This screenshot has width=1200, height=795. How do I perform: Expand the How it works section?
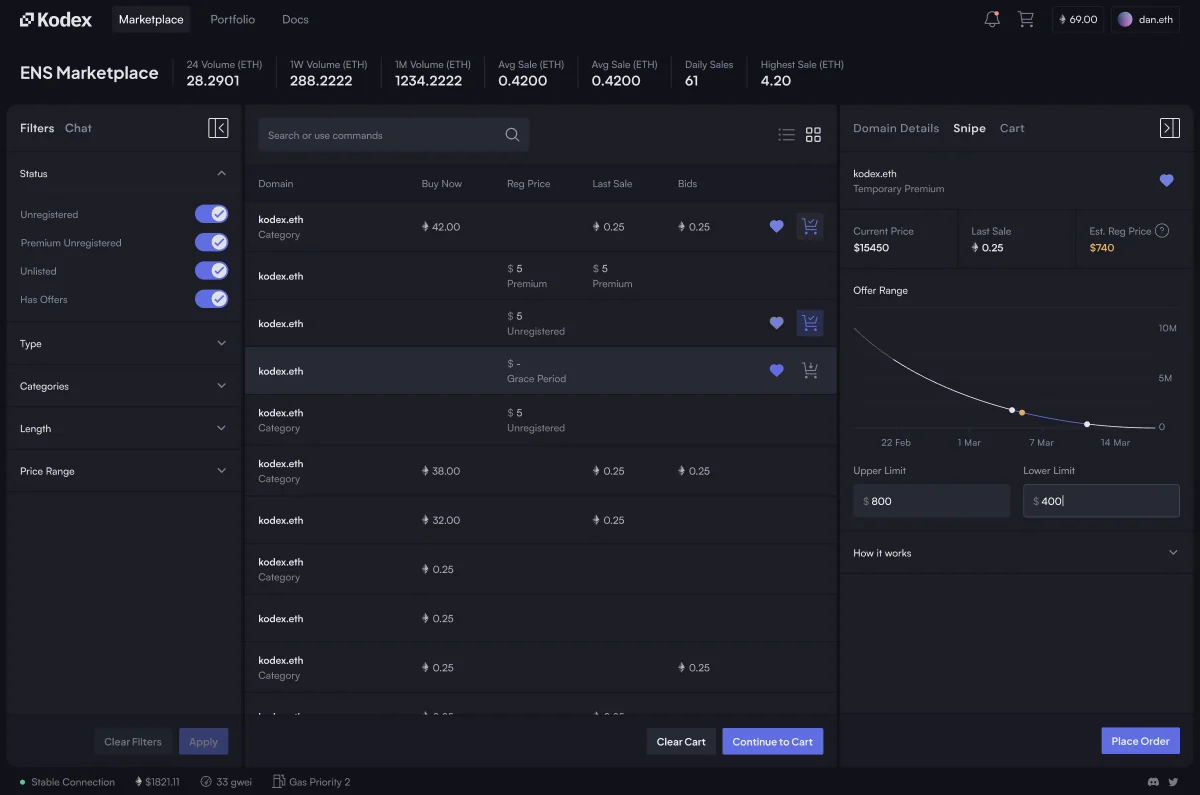(1016, 552)
